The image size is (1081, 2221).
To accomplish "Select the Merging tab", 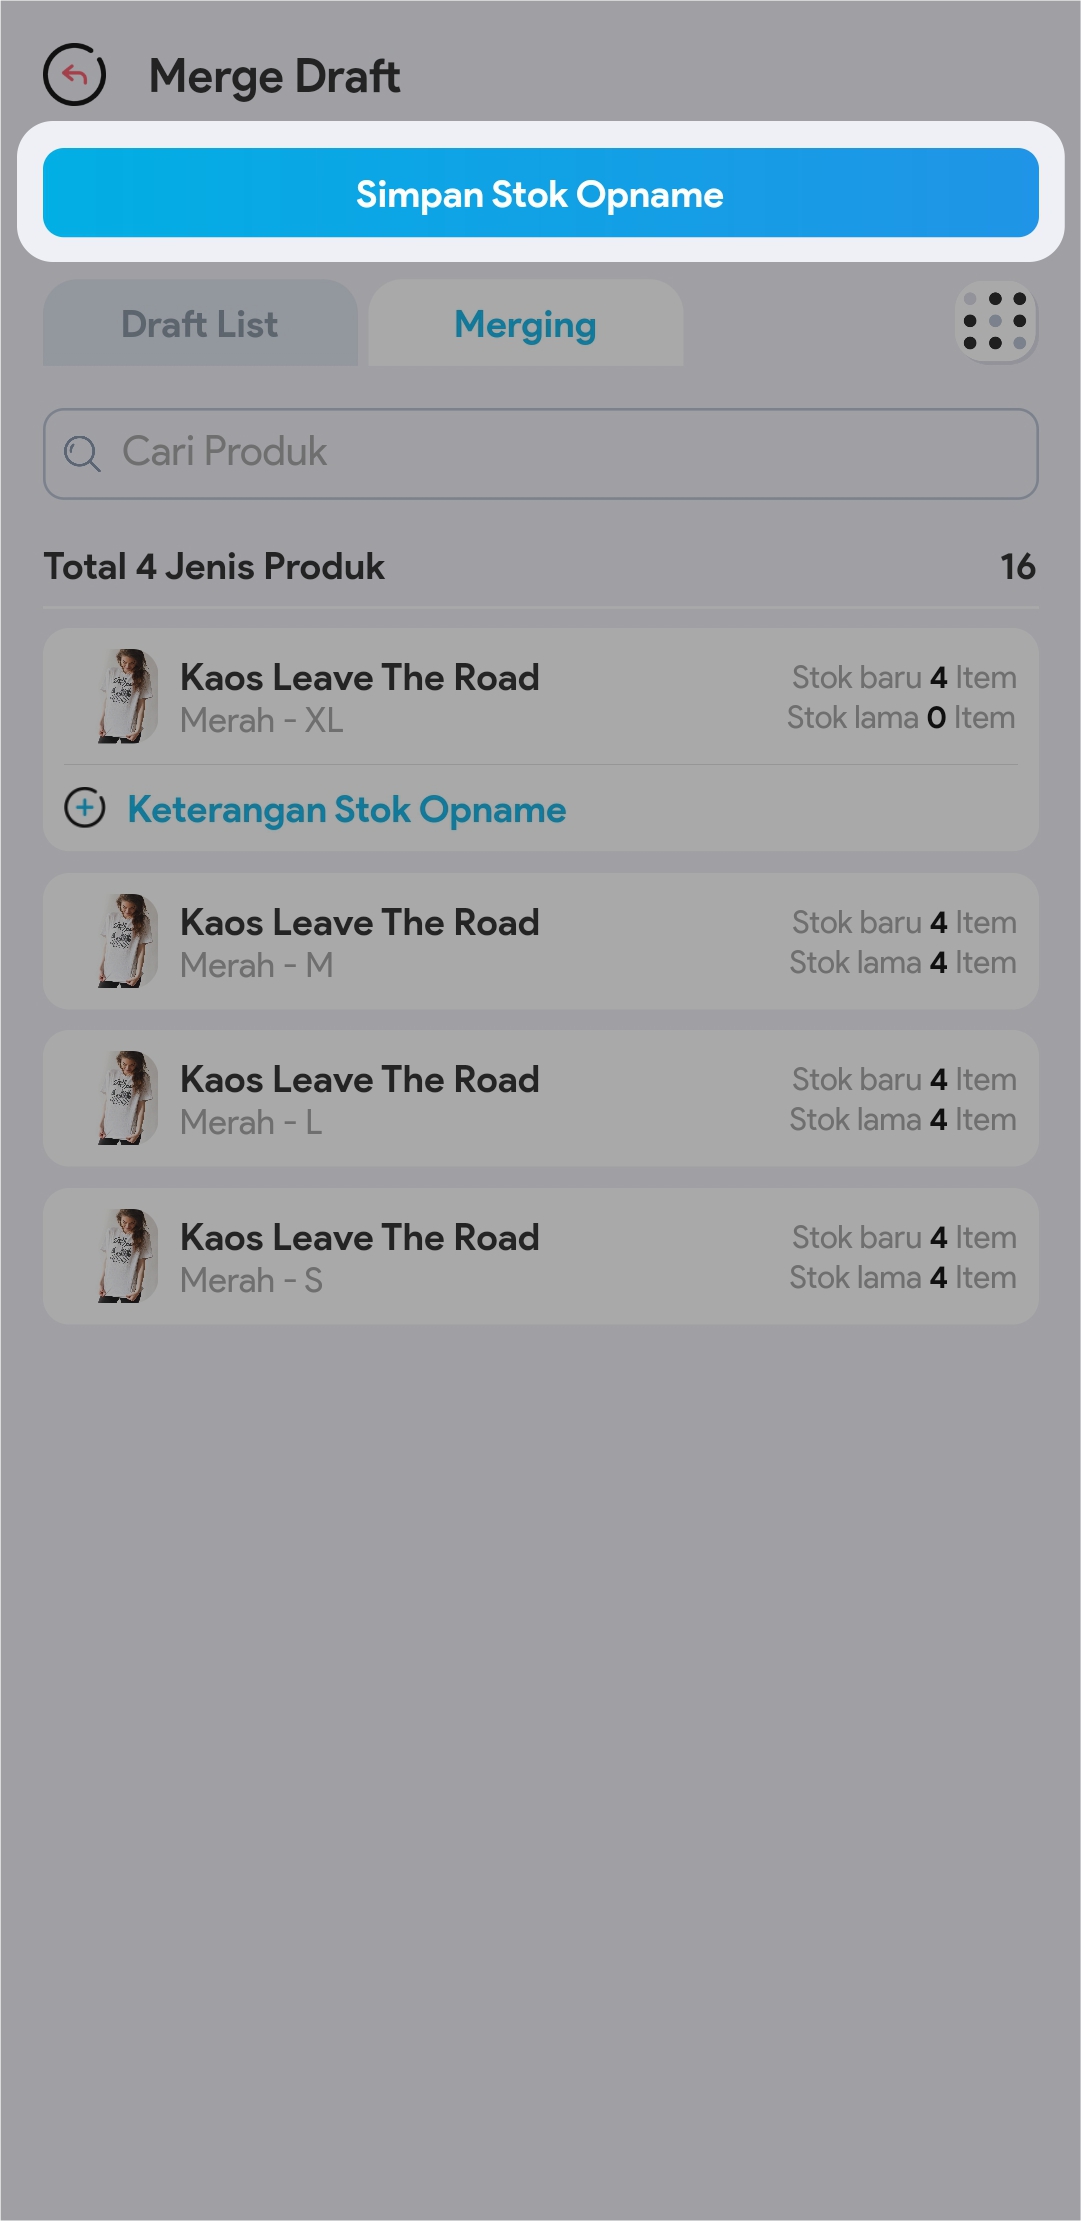I will [x=525, y=324].
